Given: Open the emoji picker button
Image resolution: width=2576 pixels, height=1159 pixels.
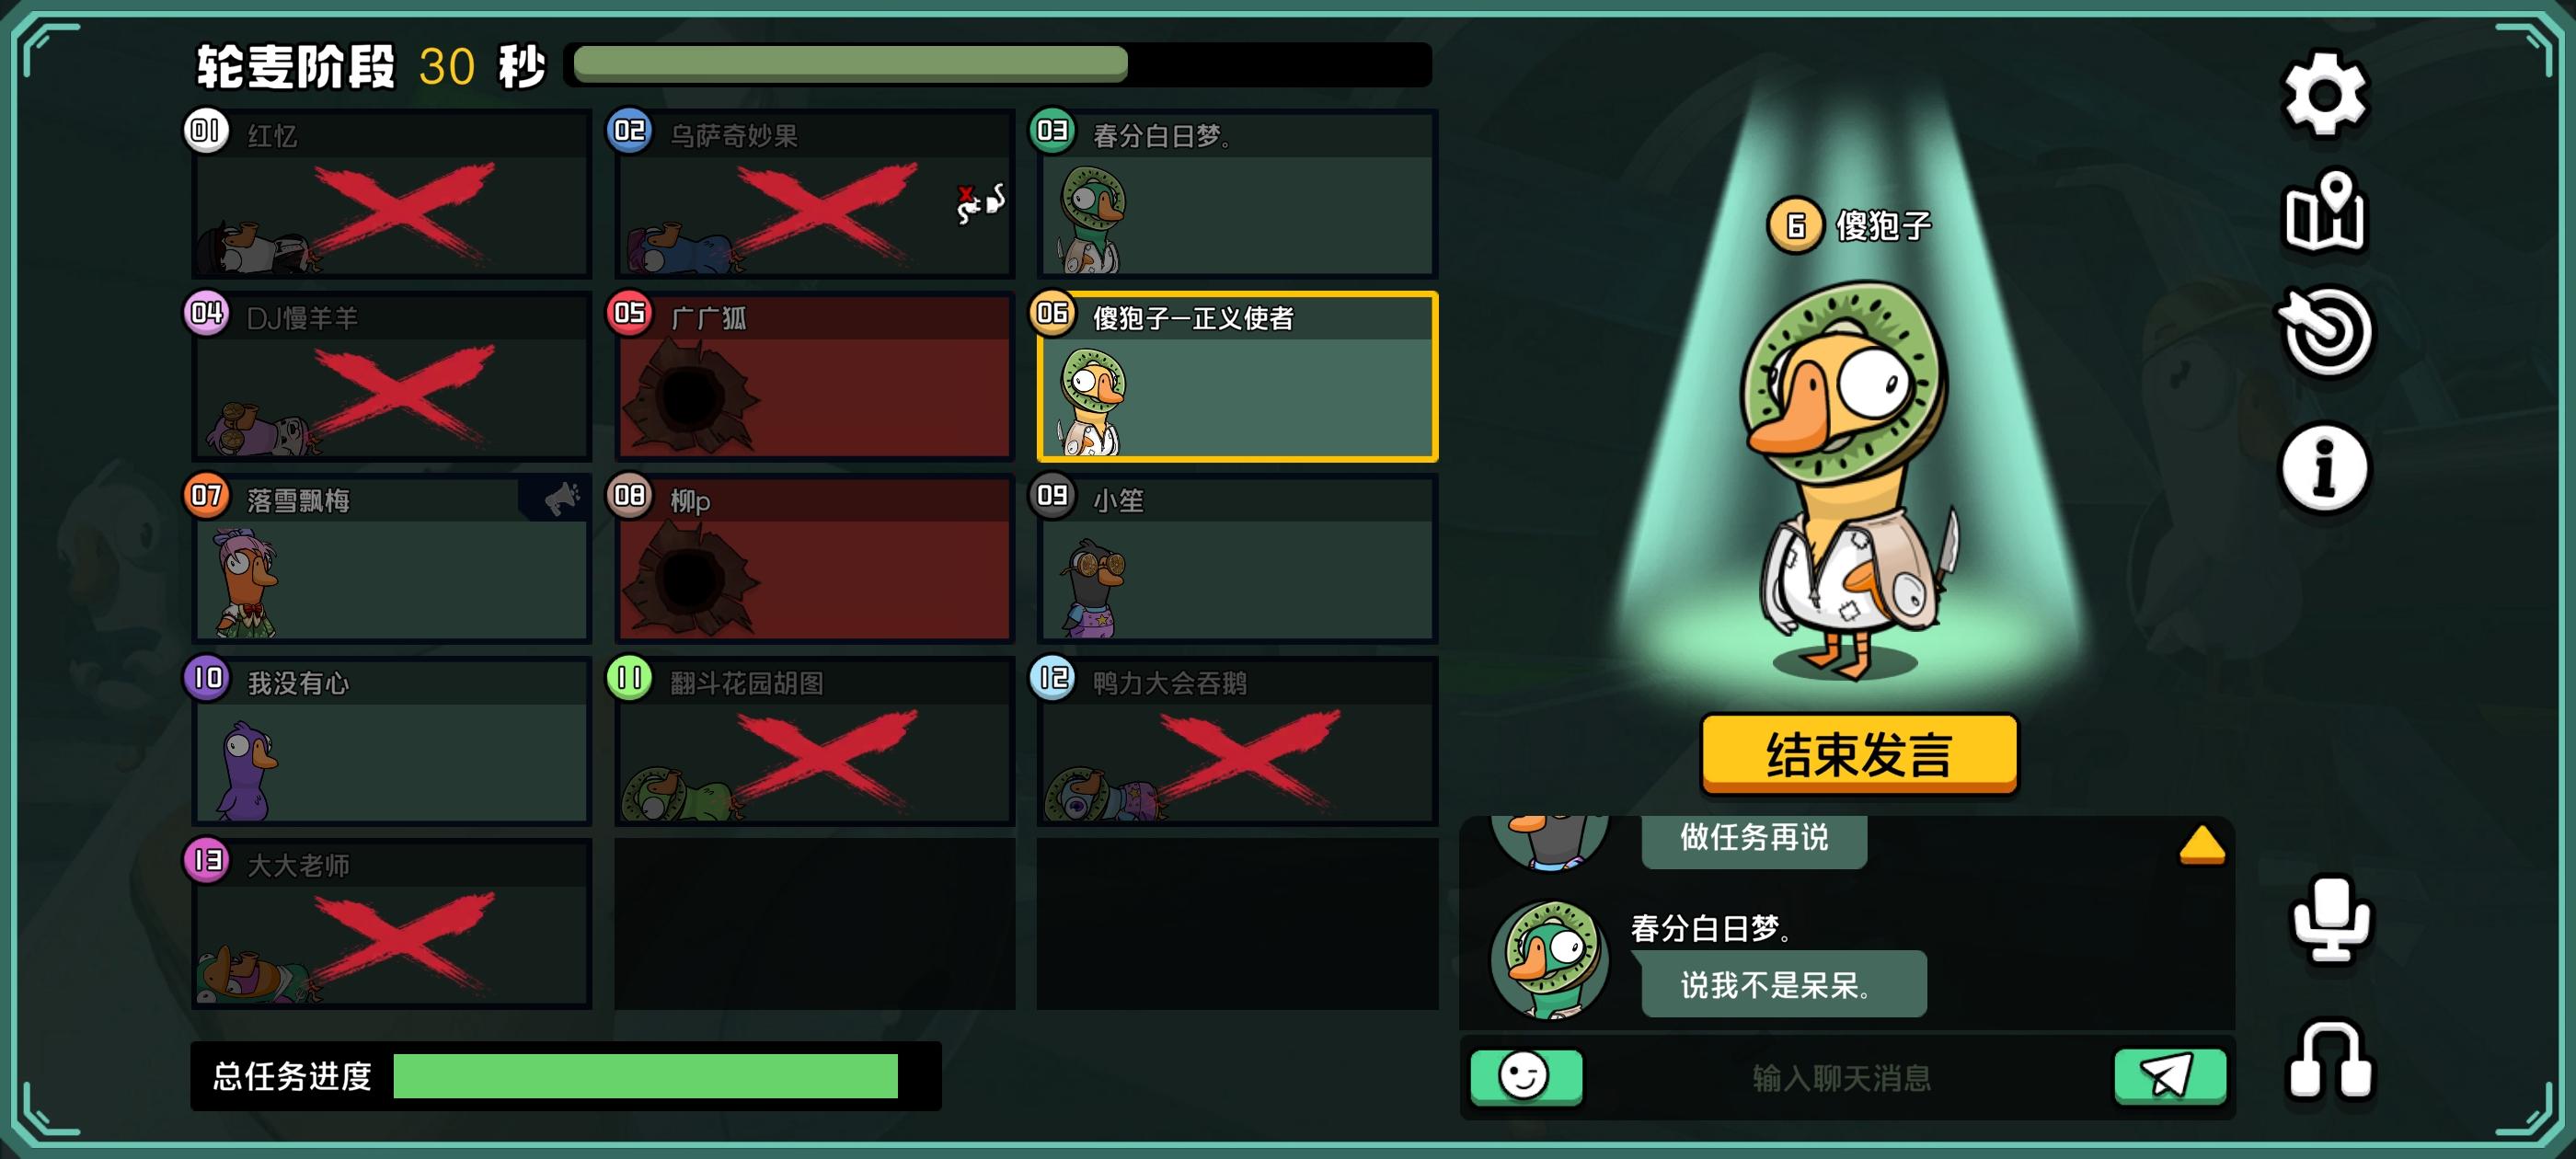Looking at the screenshot, I should (x=1526, y=1077).
